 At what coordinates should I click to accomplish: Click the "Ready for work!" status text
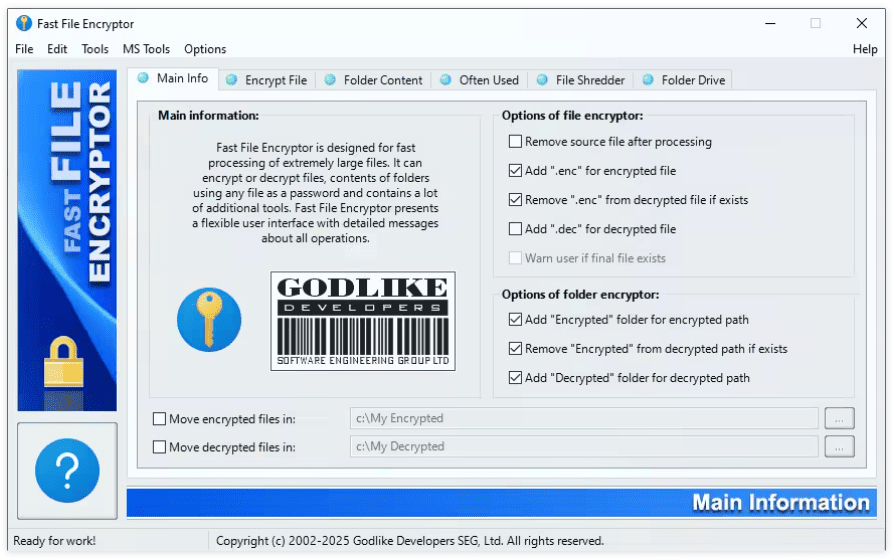coord(54,541)
